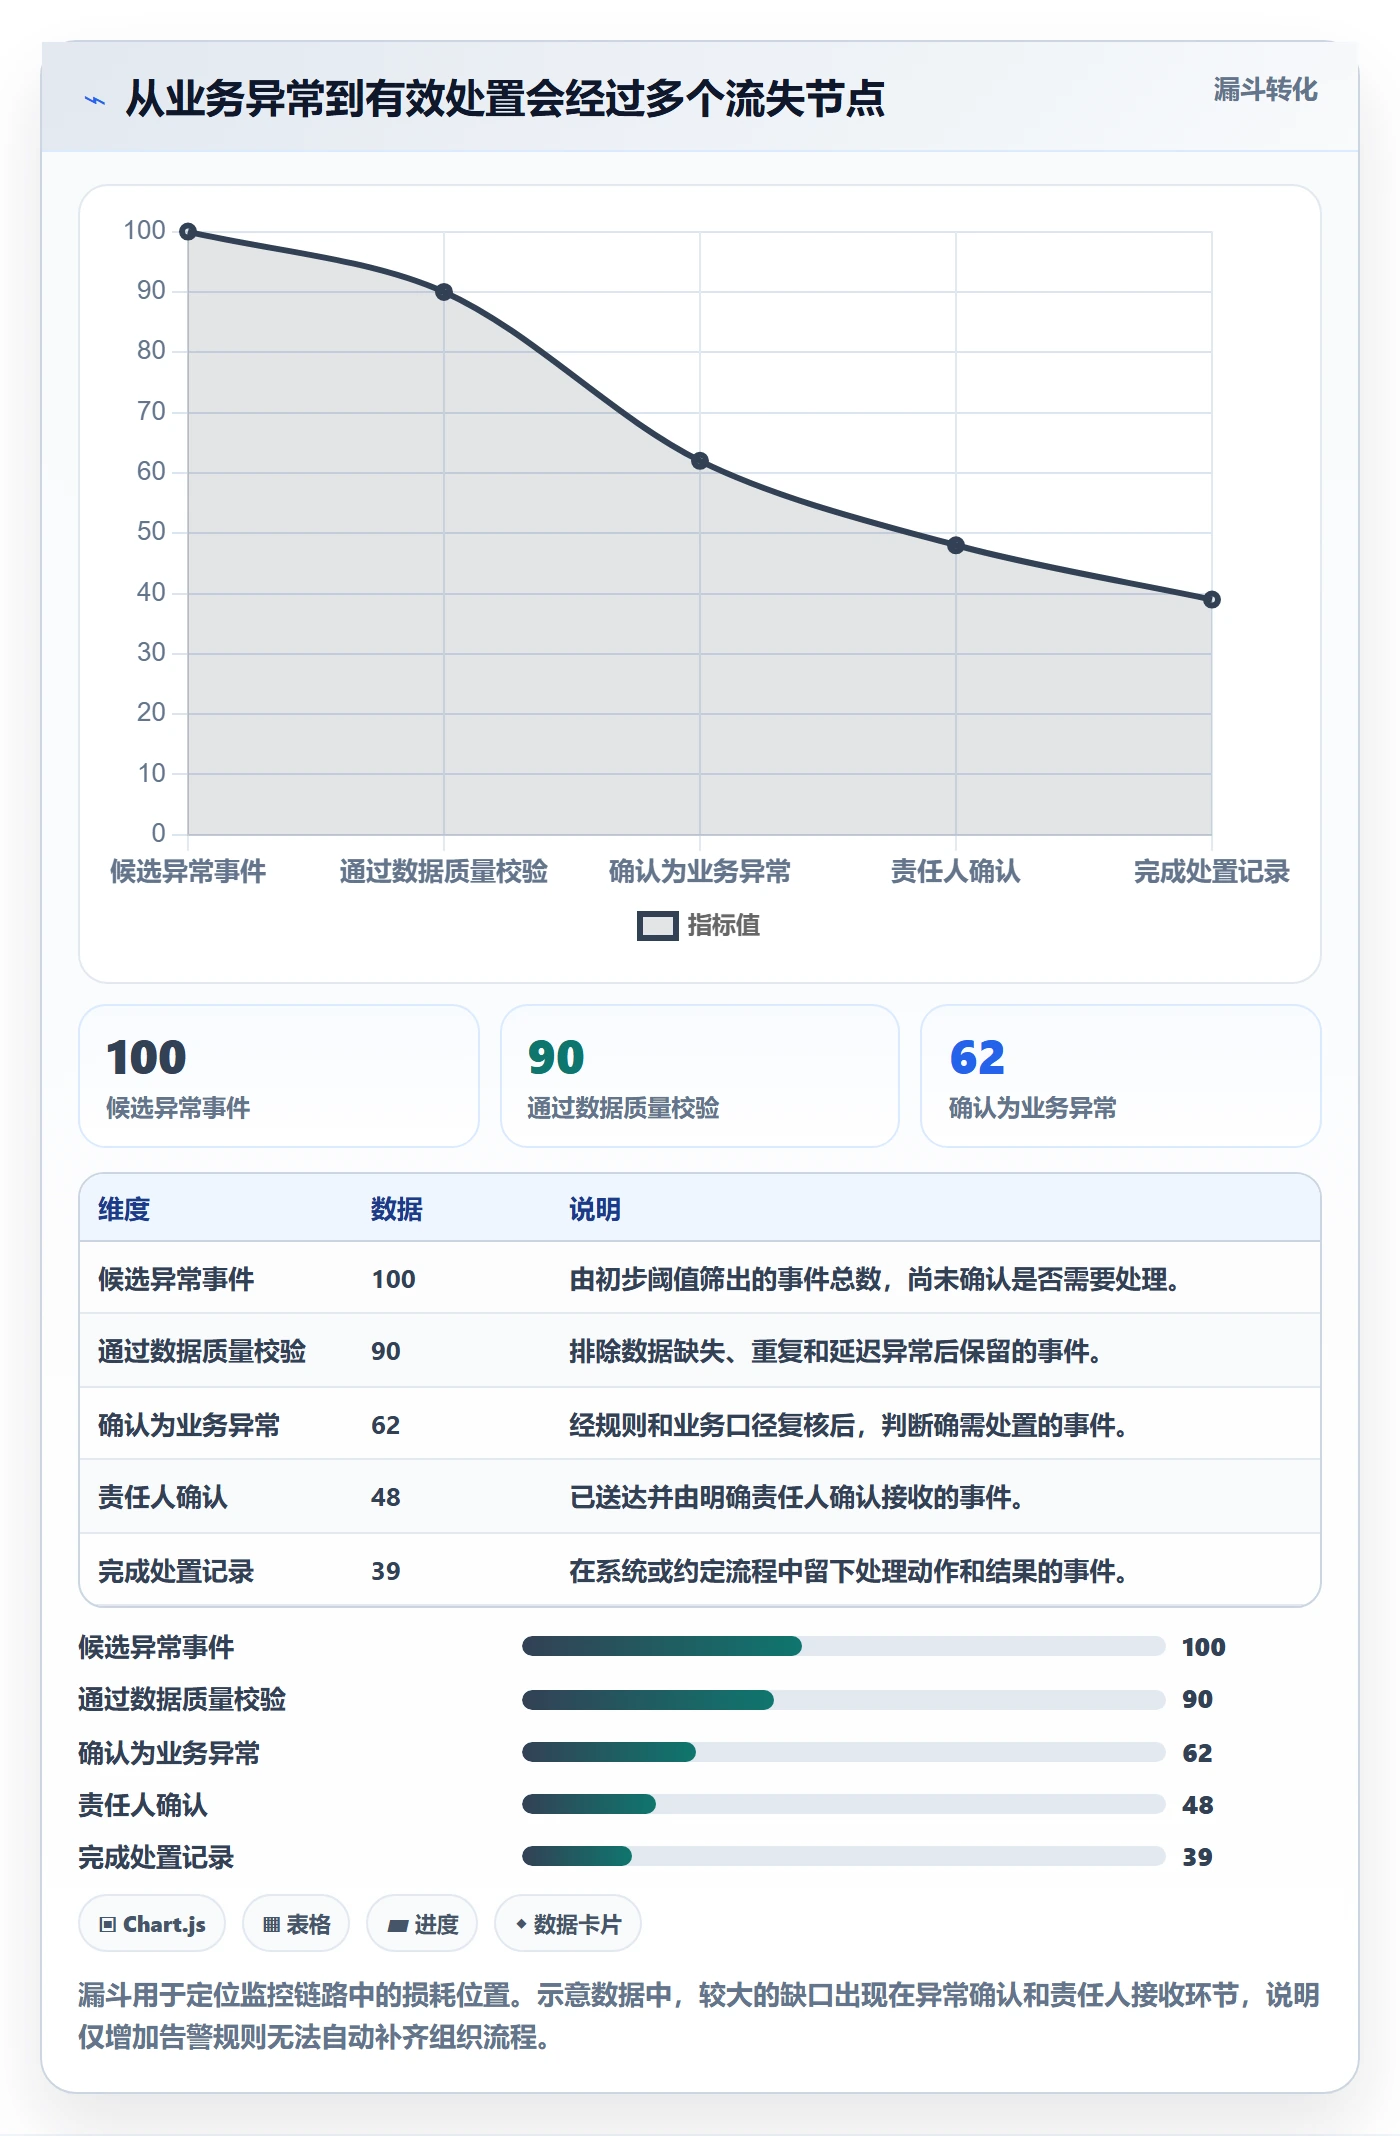Viewport: 1400px width, 2136px height.
Task: Click the 完成处置记录 x-axis label
Action: tap(1212, 872)
